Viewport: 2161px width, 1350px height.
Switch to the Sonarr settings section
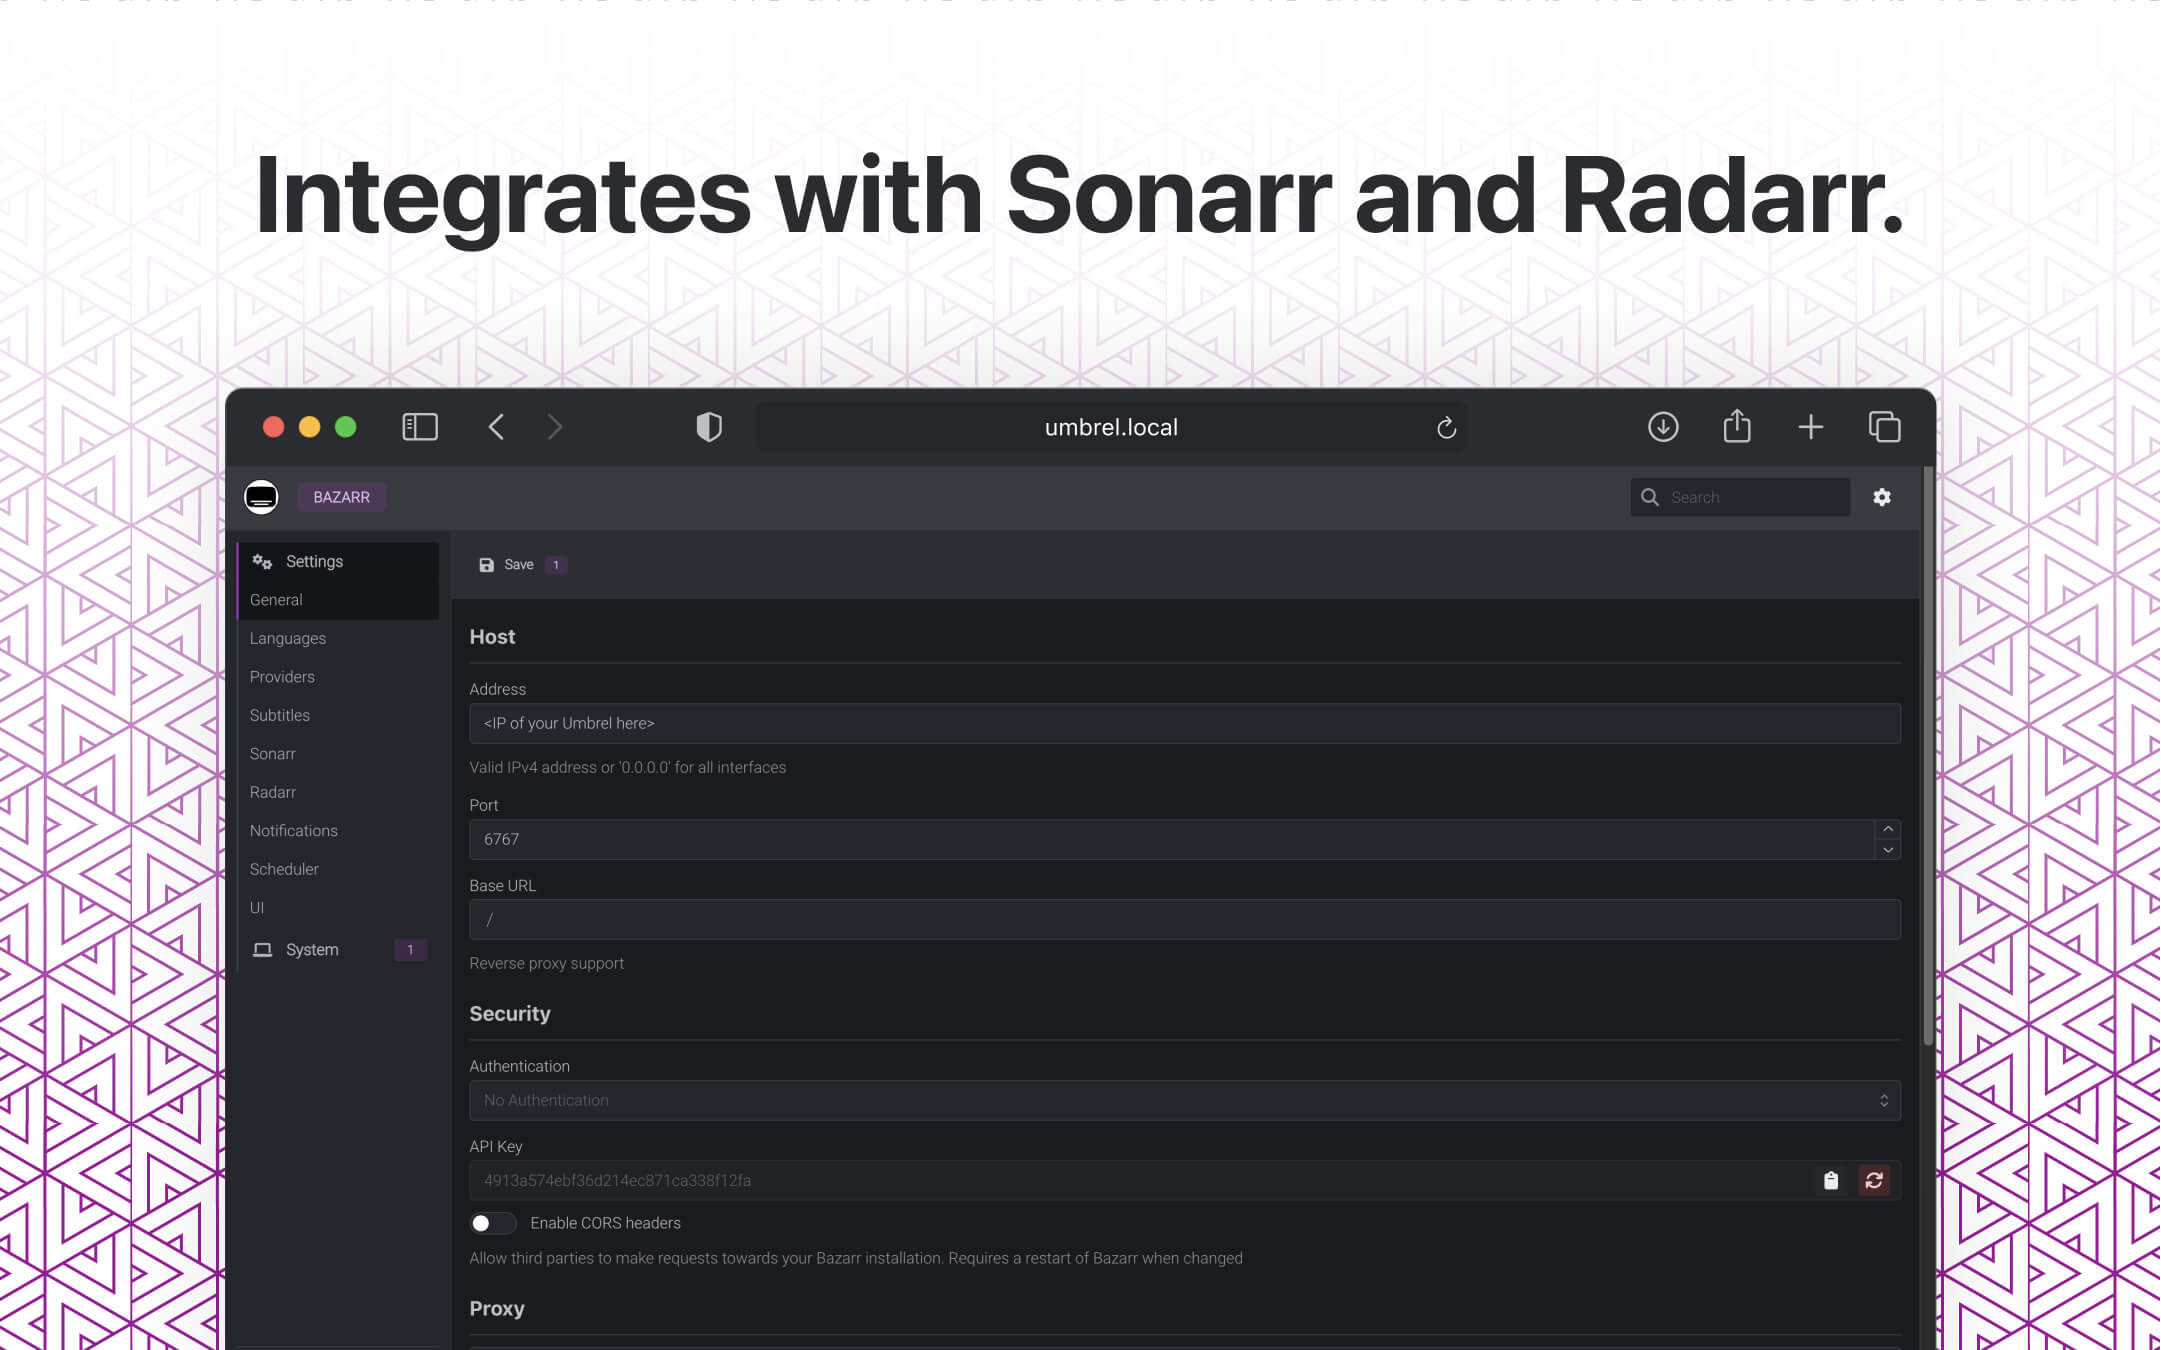[x=272, y=753]
